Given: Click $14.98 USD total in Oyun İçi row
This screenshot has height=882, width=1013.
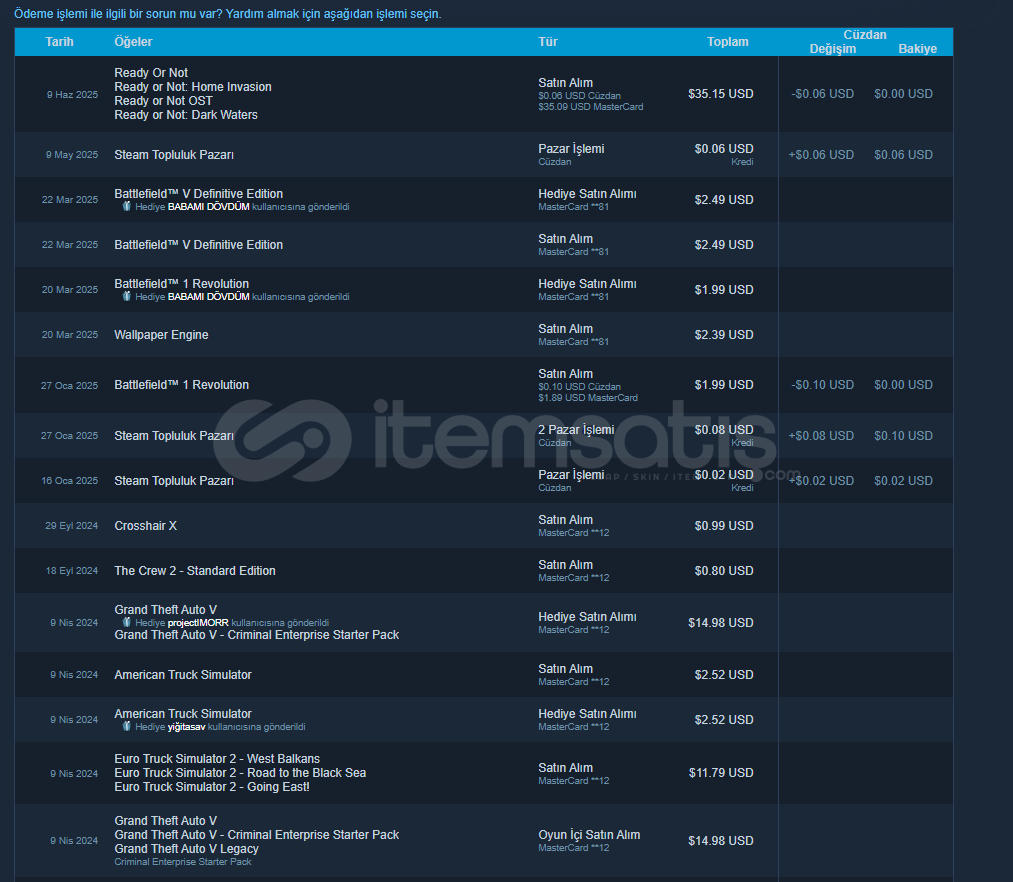Looking at the screenshot, I should point(721,841).
